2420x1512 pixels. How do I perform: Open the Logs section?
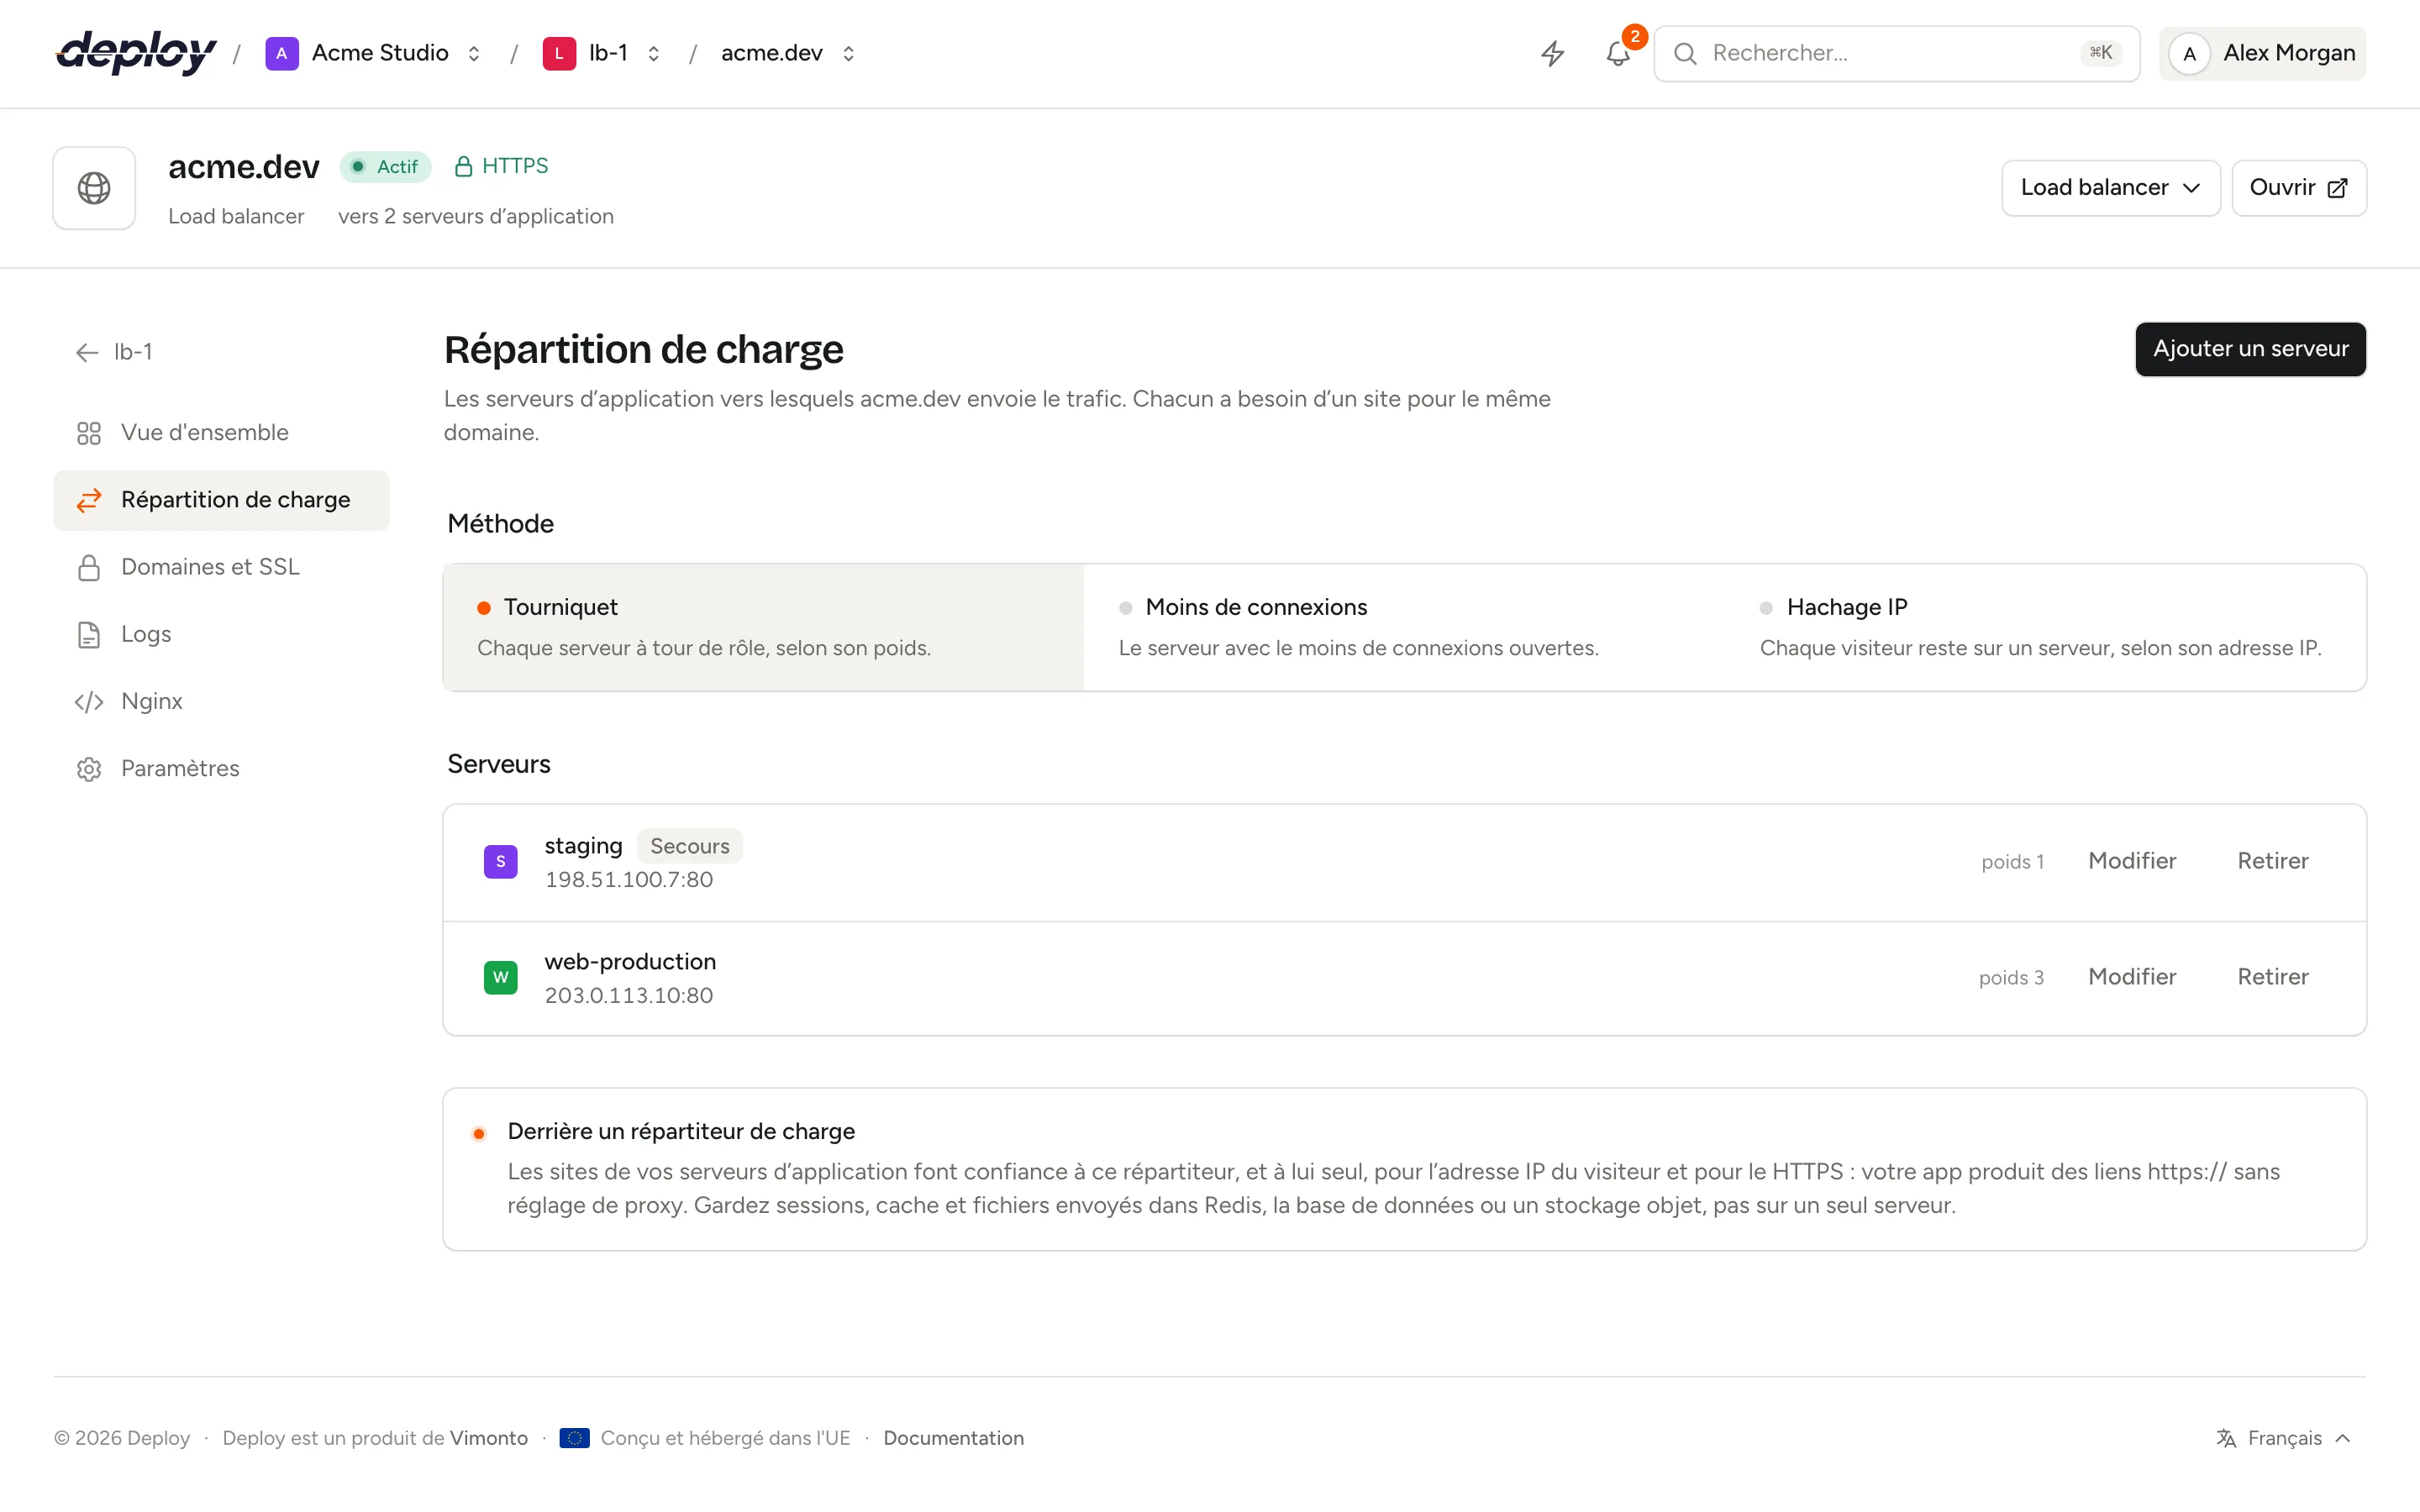click(x=222, y=634)
